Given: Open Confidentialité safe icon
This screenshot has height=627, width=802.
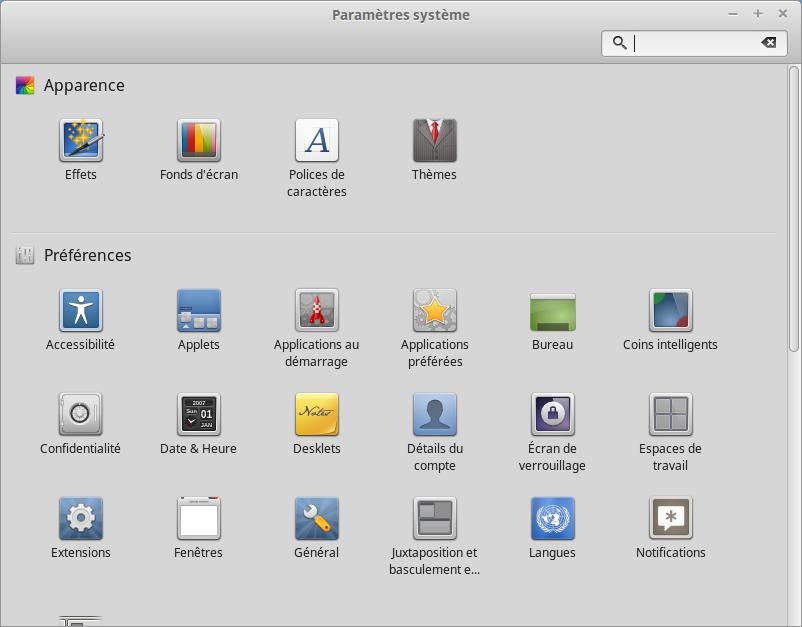Looking at the screenshot, I should click(x=81, y=414).
